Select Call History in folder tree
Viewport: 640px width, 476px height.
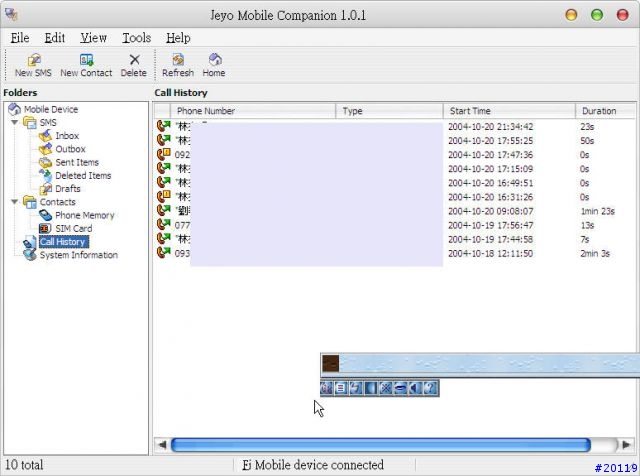pos(63,242)
